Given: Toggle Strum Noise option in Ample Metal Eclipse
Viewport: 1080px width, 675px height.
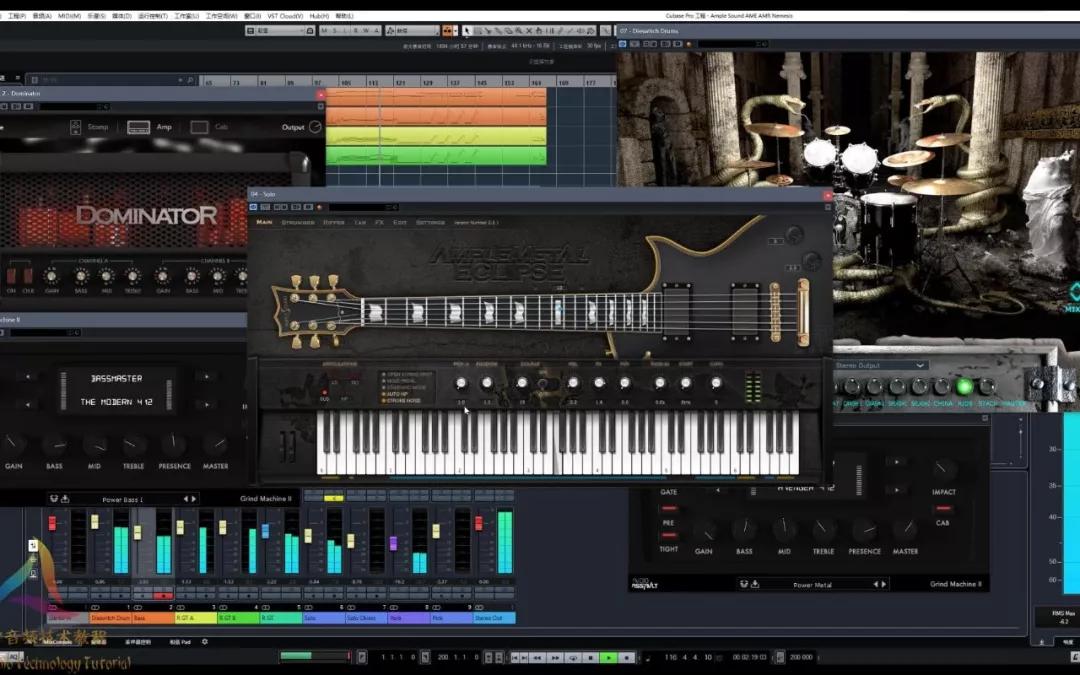Looking at the screenshot, I should 401,400.
